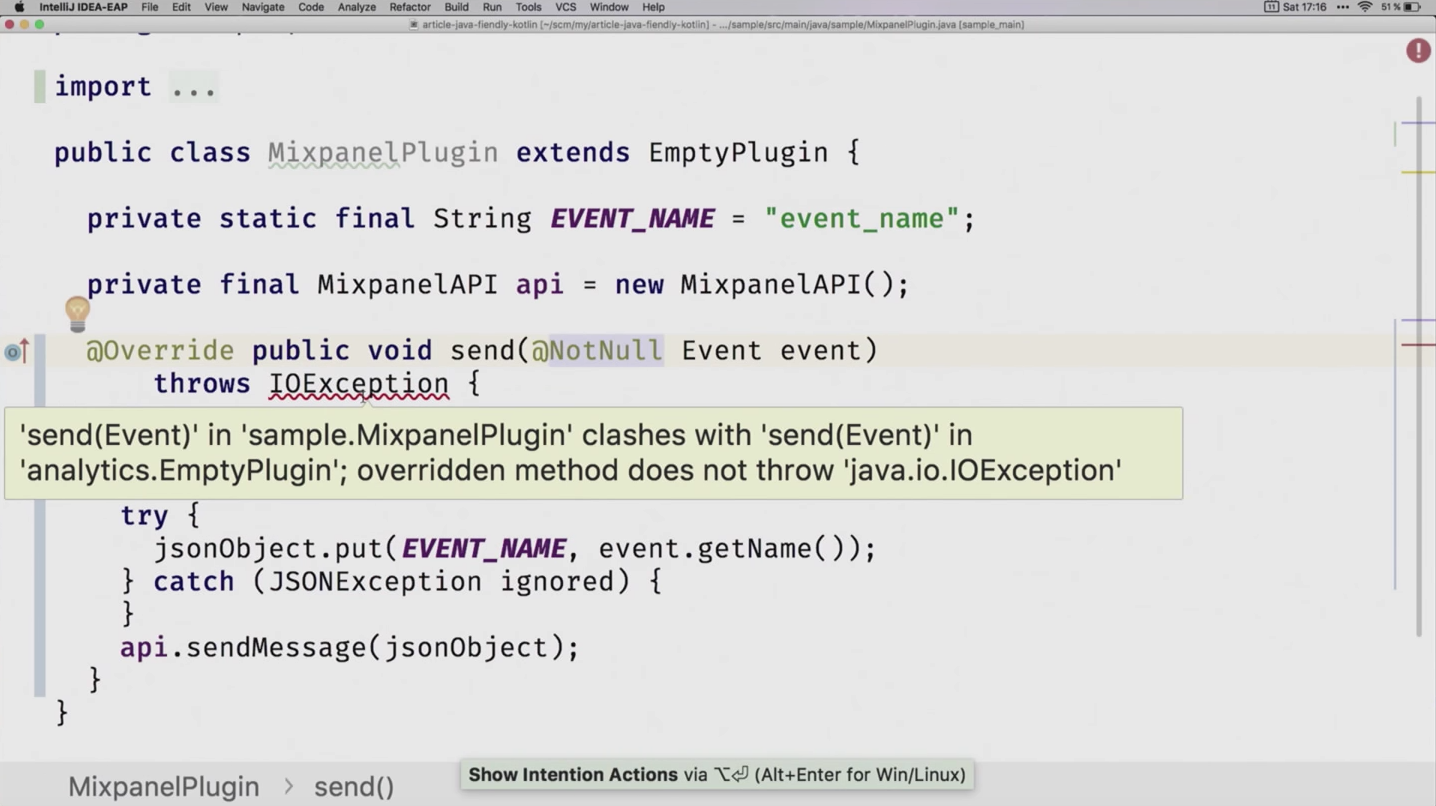The image size is (1436, 806).
Task: Select send() in the breadcrumb bar
Action: (354, 787)
